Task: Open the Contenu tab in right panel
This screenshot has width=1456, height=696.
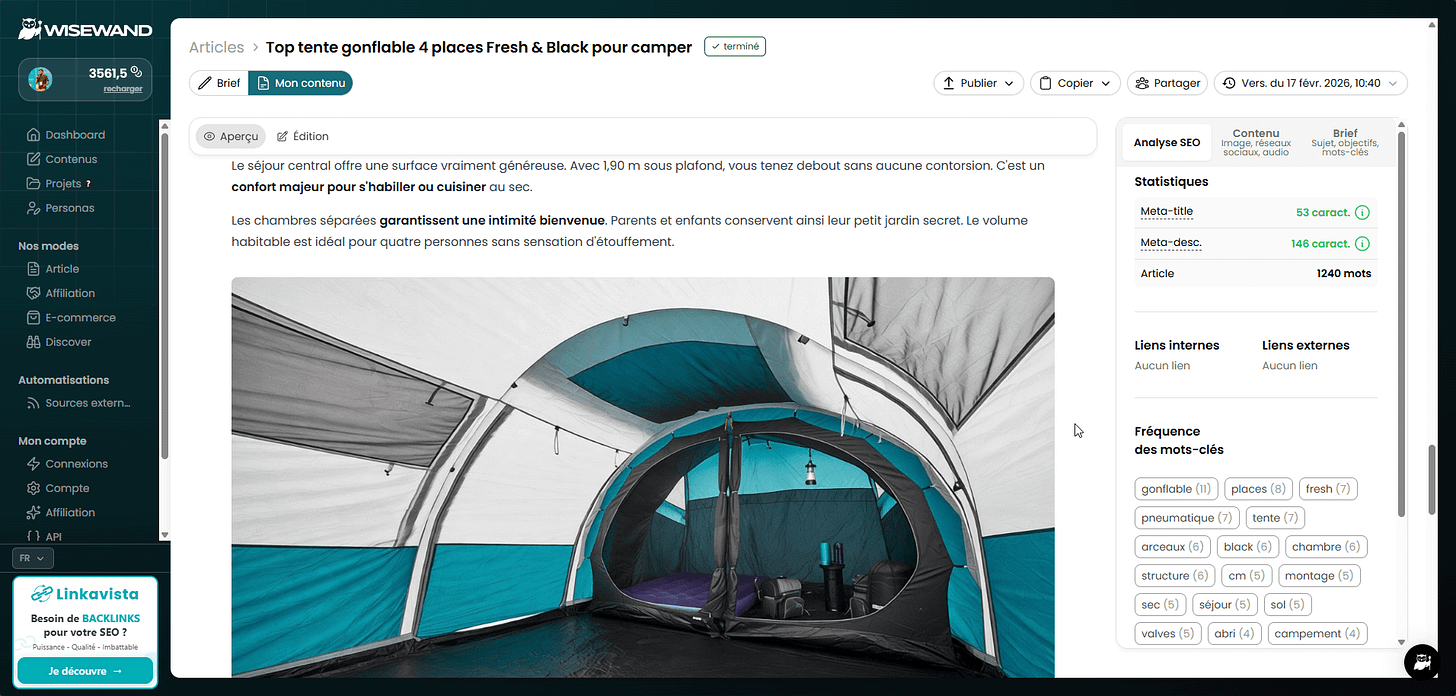Action: pos(1255,143)
